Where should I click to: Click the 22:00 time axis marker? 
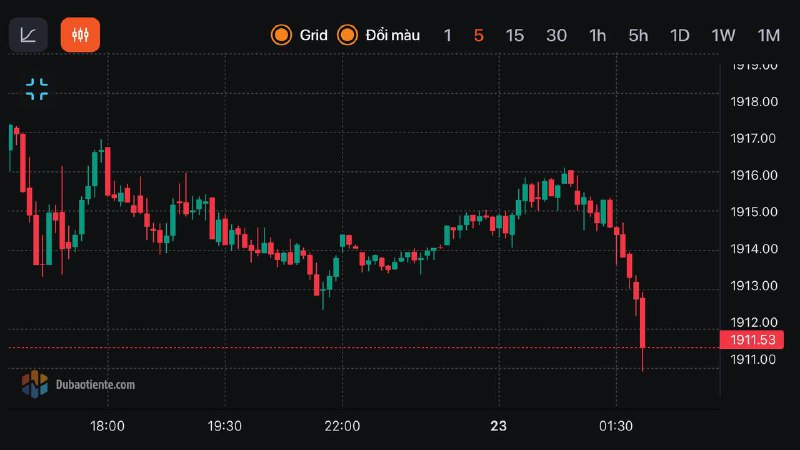click(343, 426)
